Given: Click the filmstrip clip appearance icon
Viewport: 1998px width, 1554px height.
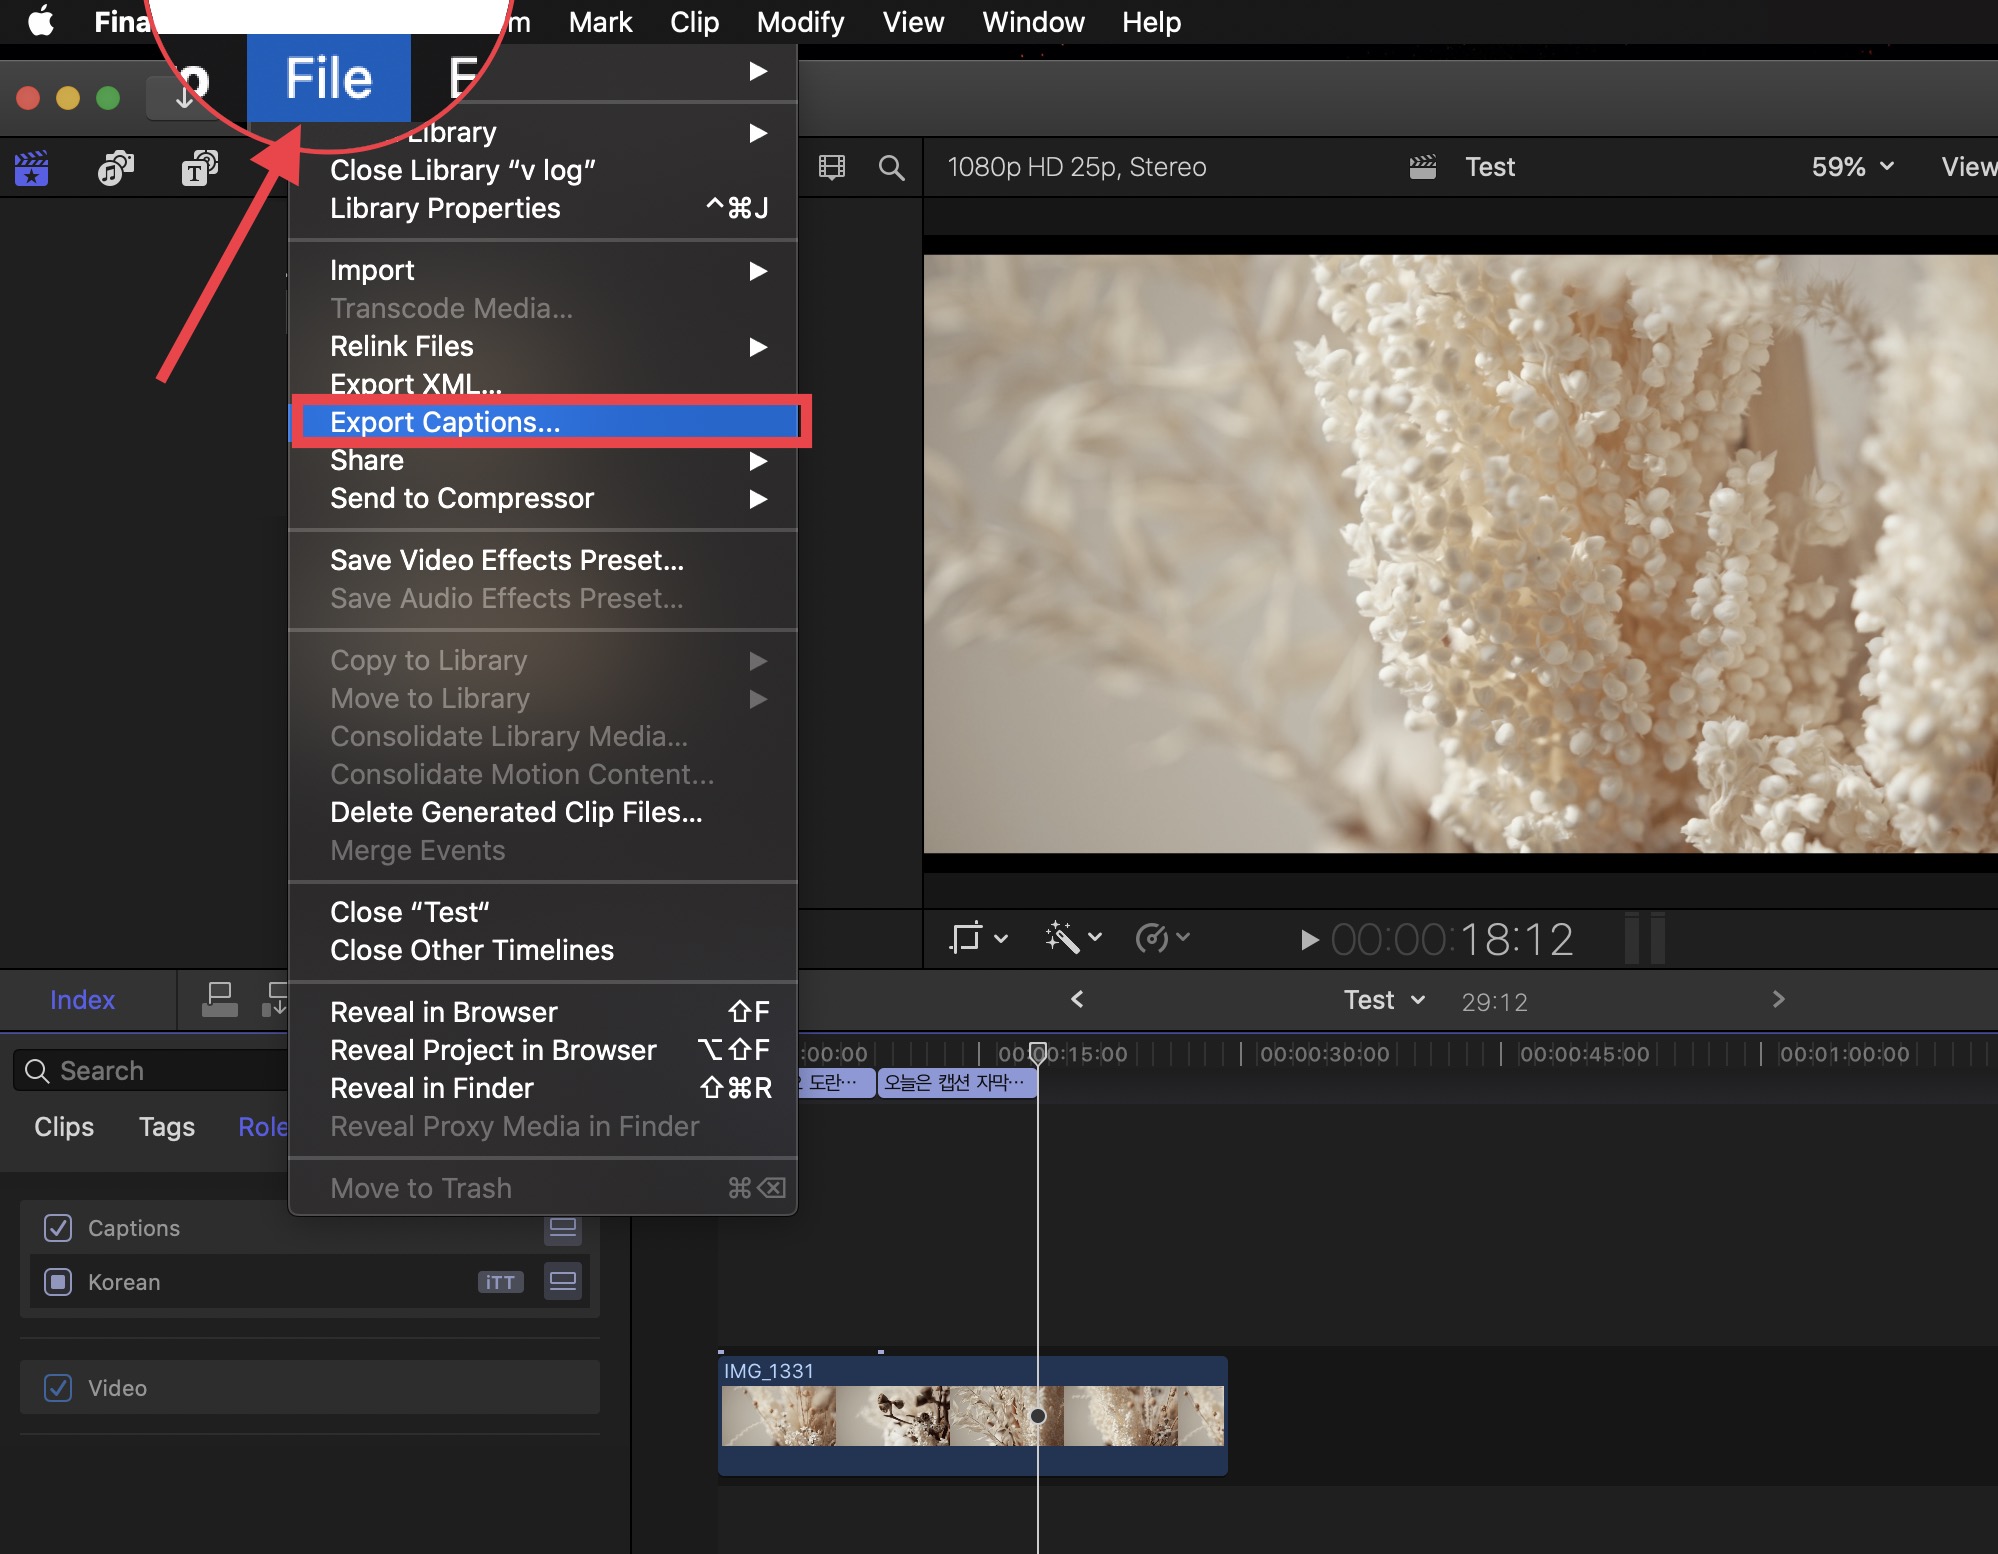Looking at the screenshot, I should coord(831,167).
